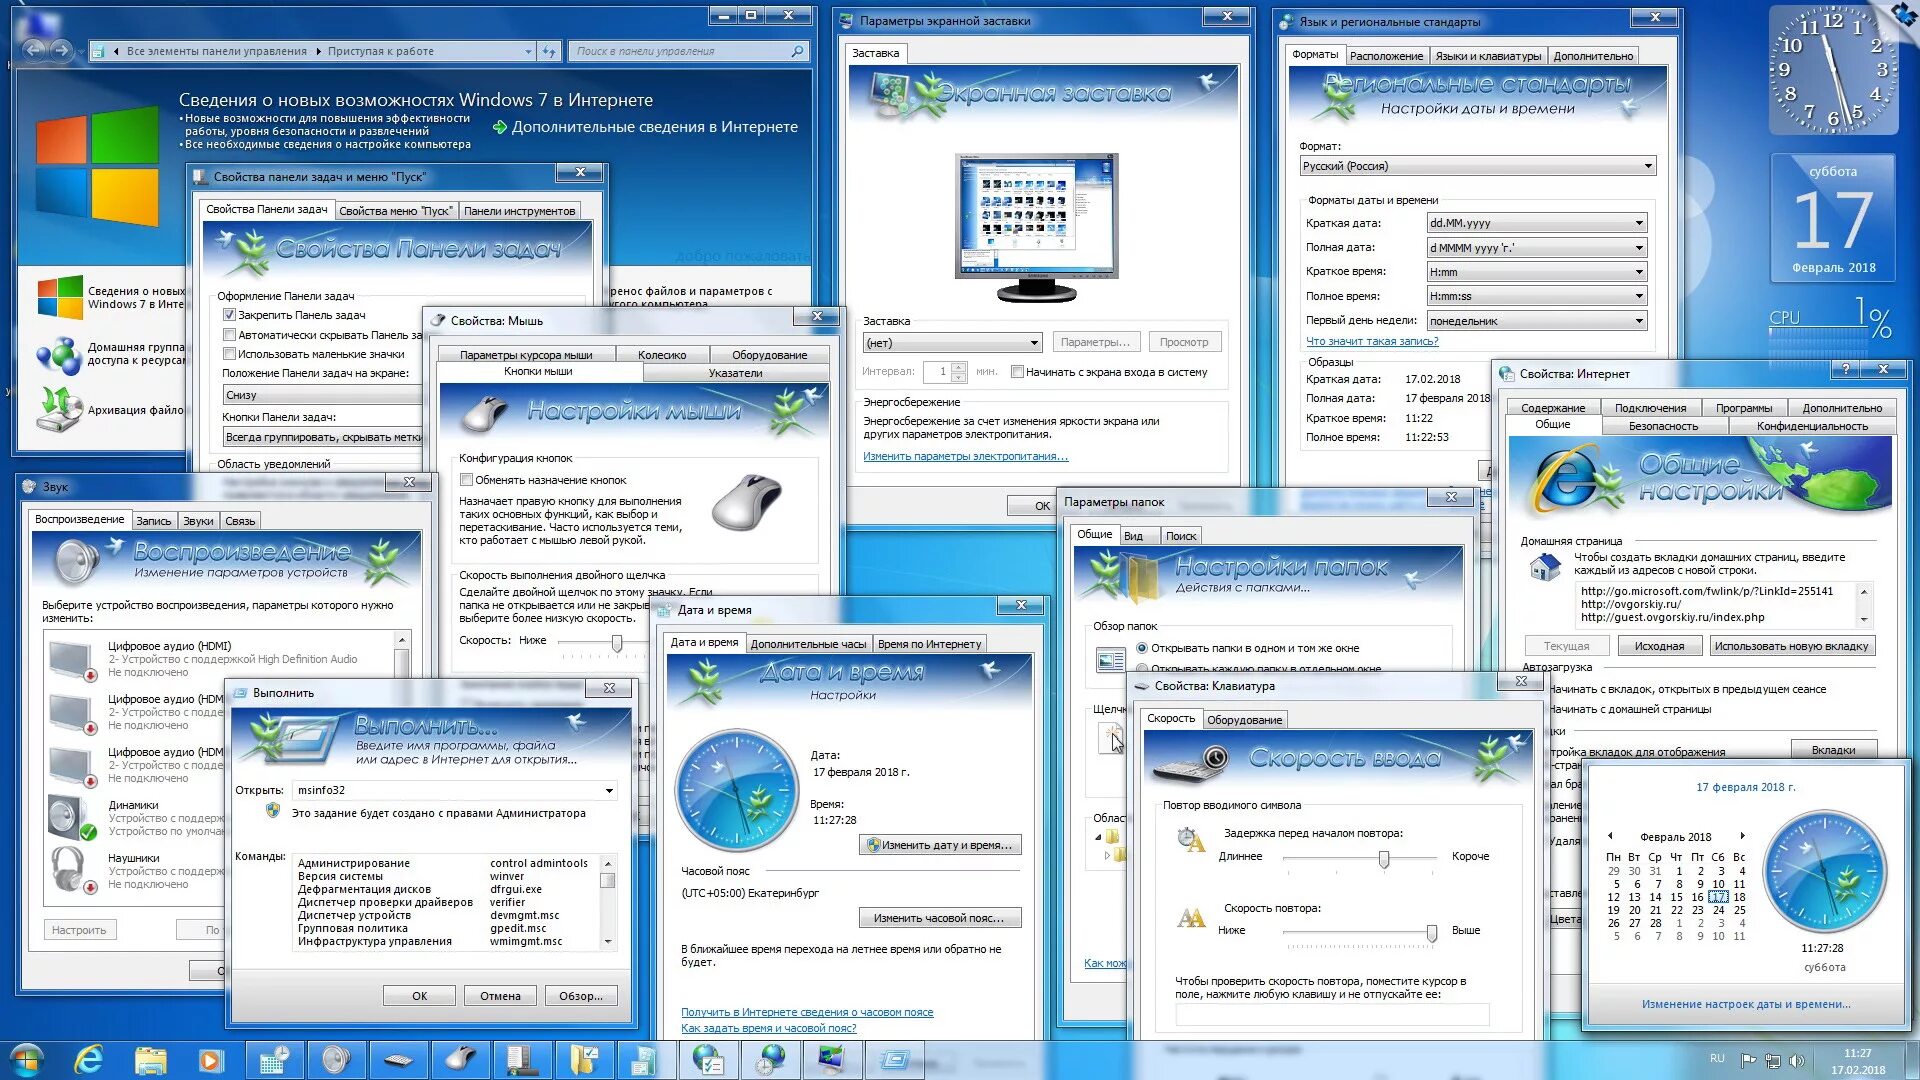Toggle 'Закрепить Панель задач' checkbox
This screenshot has width=1920, height=1080.
tap(229, 315)
